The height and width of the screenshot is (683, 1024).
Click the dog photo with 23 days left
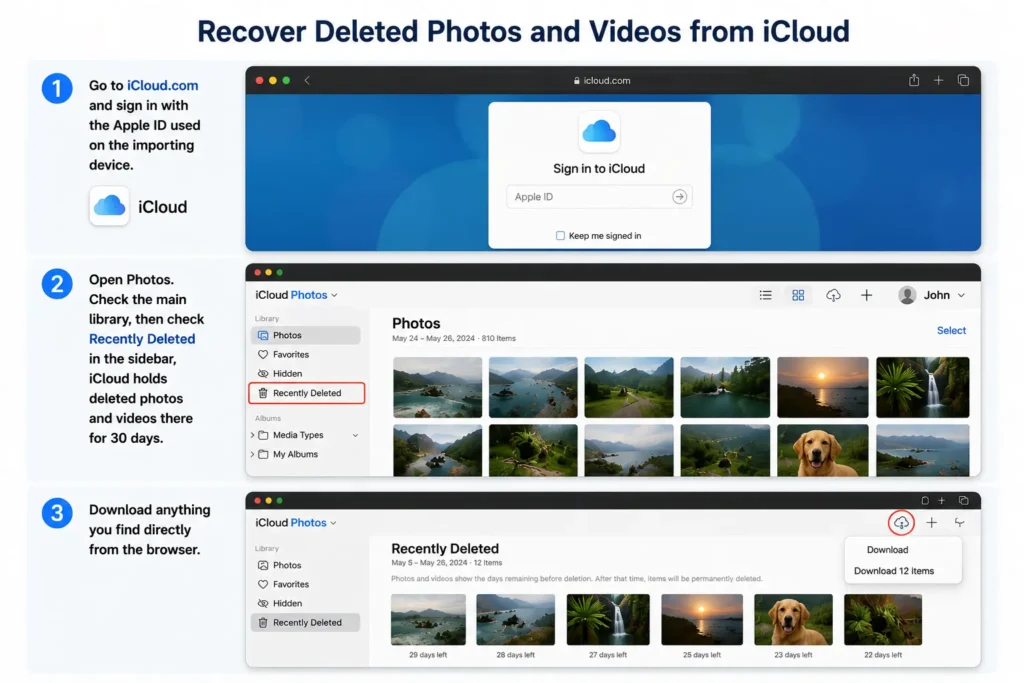[x=793, y=619]
